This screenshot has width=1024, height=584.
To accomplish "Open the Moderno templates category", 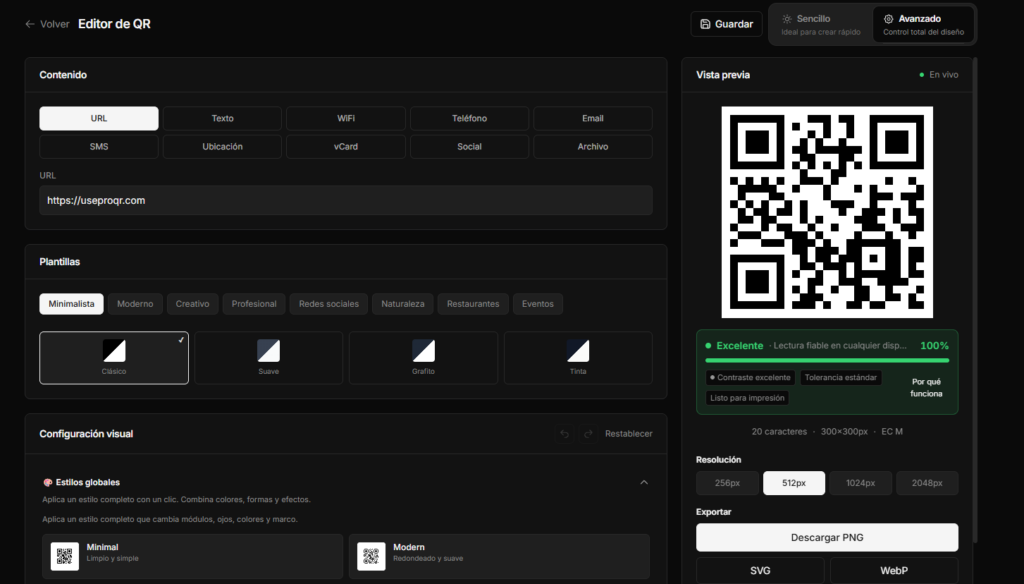I will click(135, 304).
